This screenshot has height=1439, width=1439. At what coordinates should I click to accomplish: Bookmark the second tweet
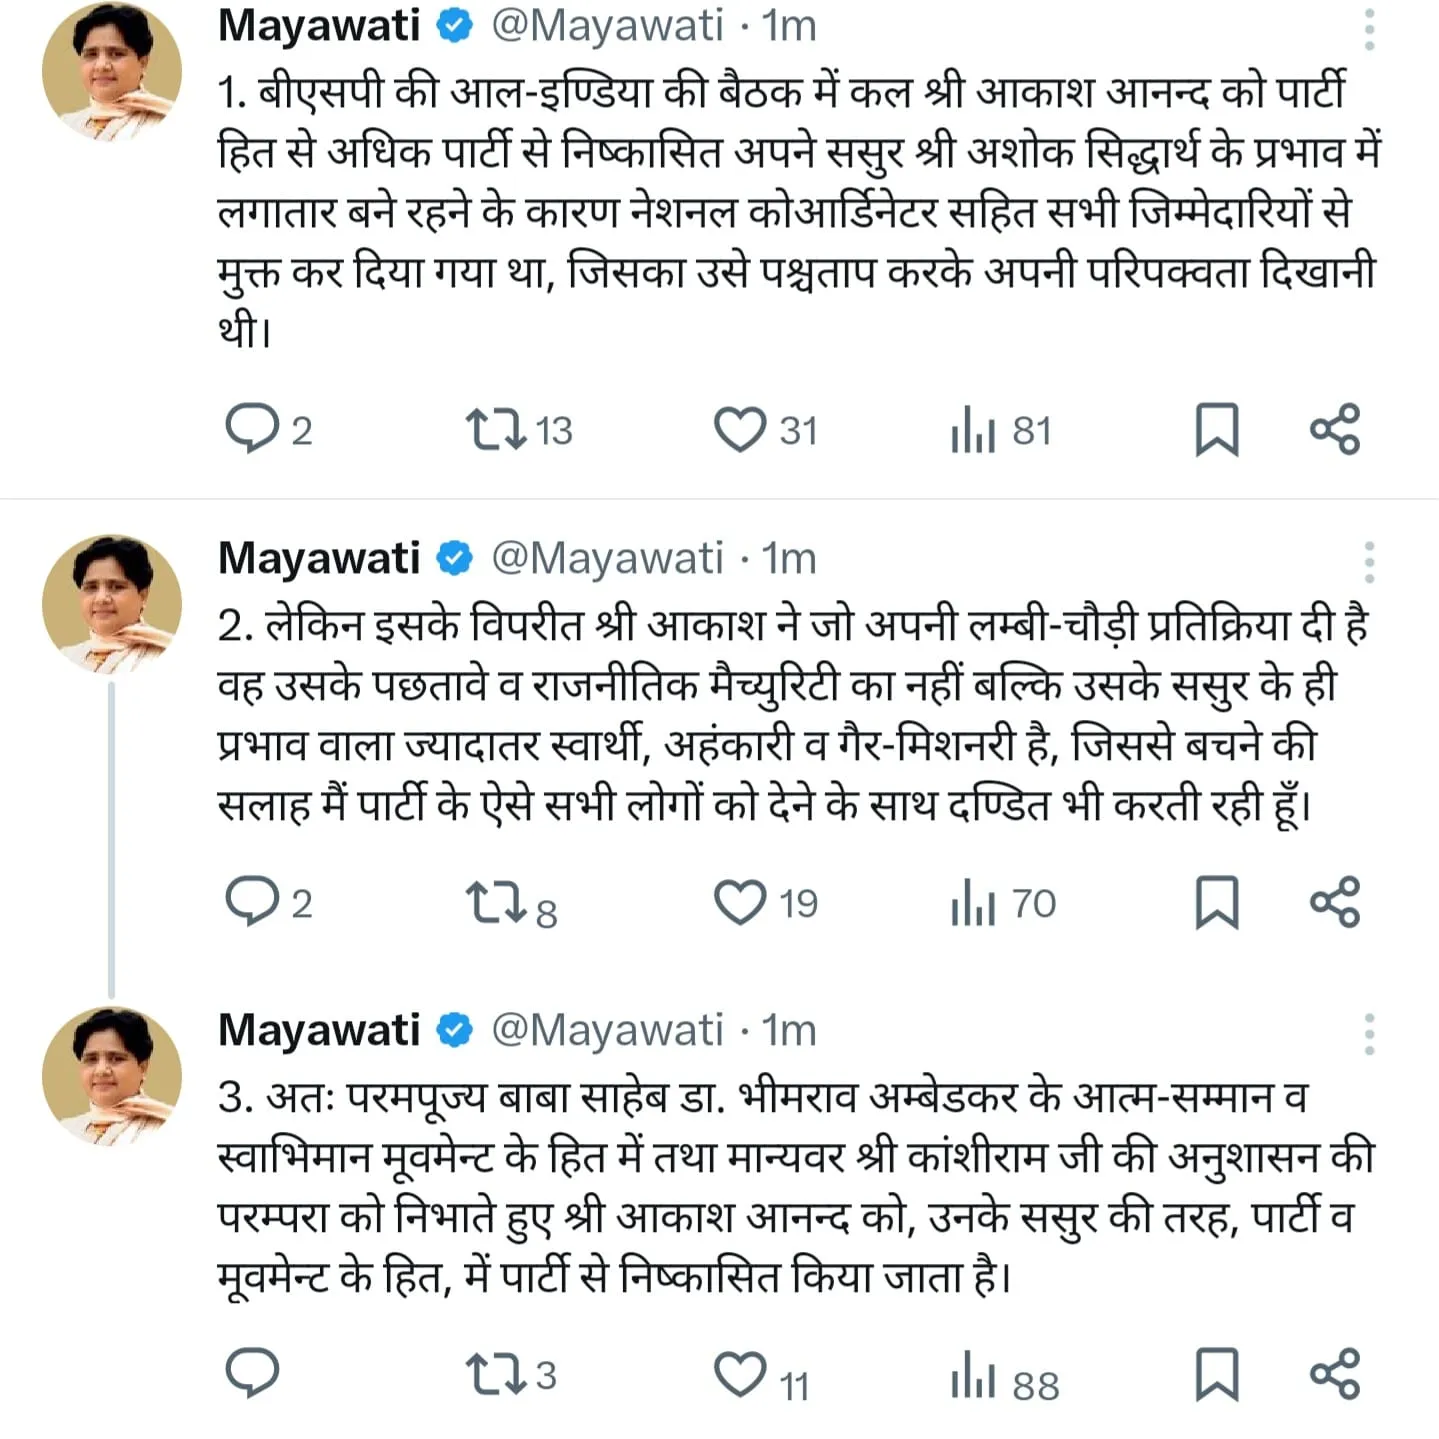1218,905
